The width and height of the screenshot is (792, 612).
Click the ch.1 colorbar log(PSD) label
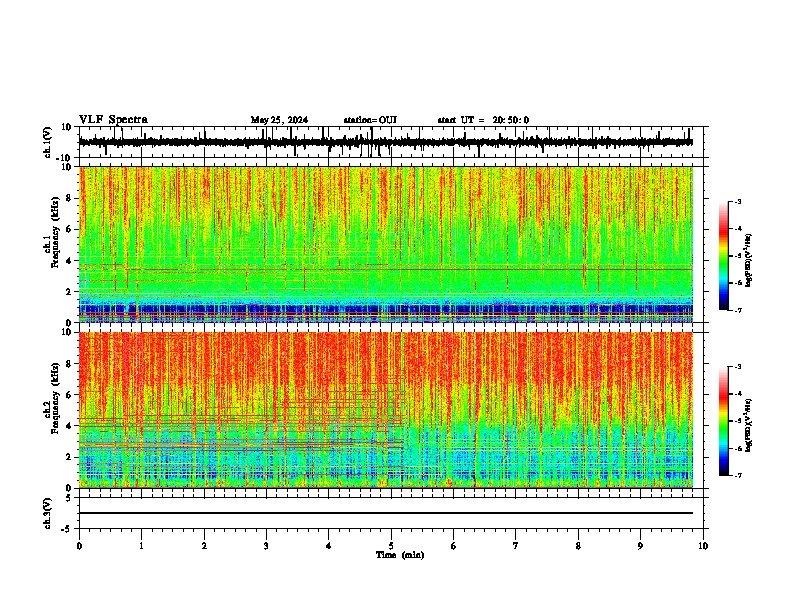(748, 261)
